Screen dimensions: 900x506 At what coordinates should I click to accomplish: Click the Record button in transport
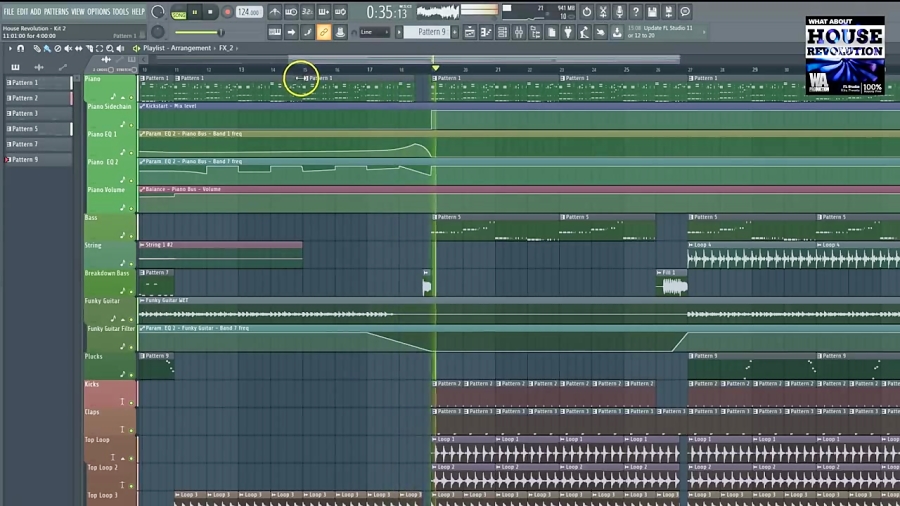click(x=227, y=12)
